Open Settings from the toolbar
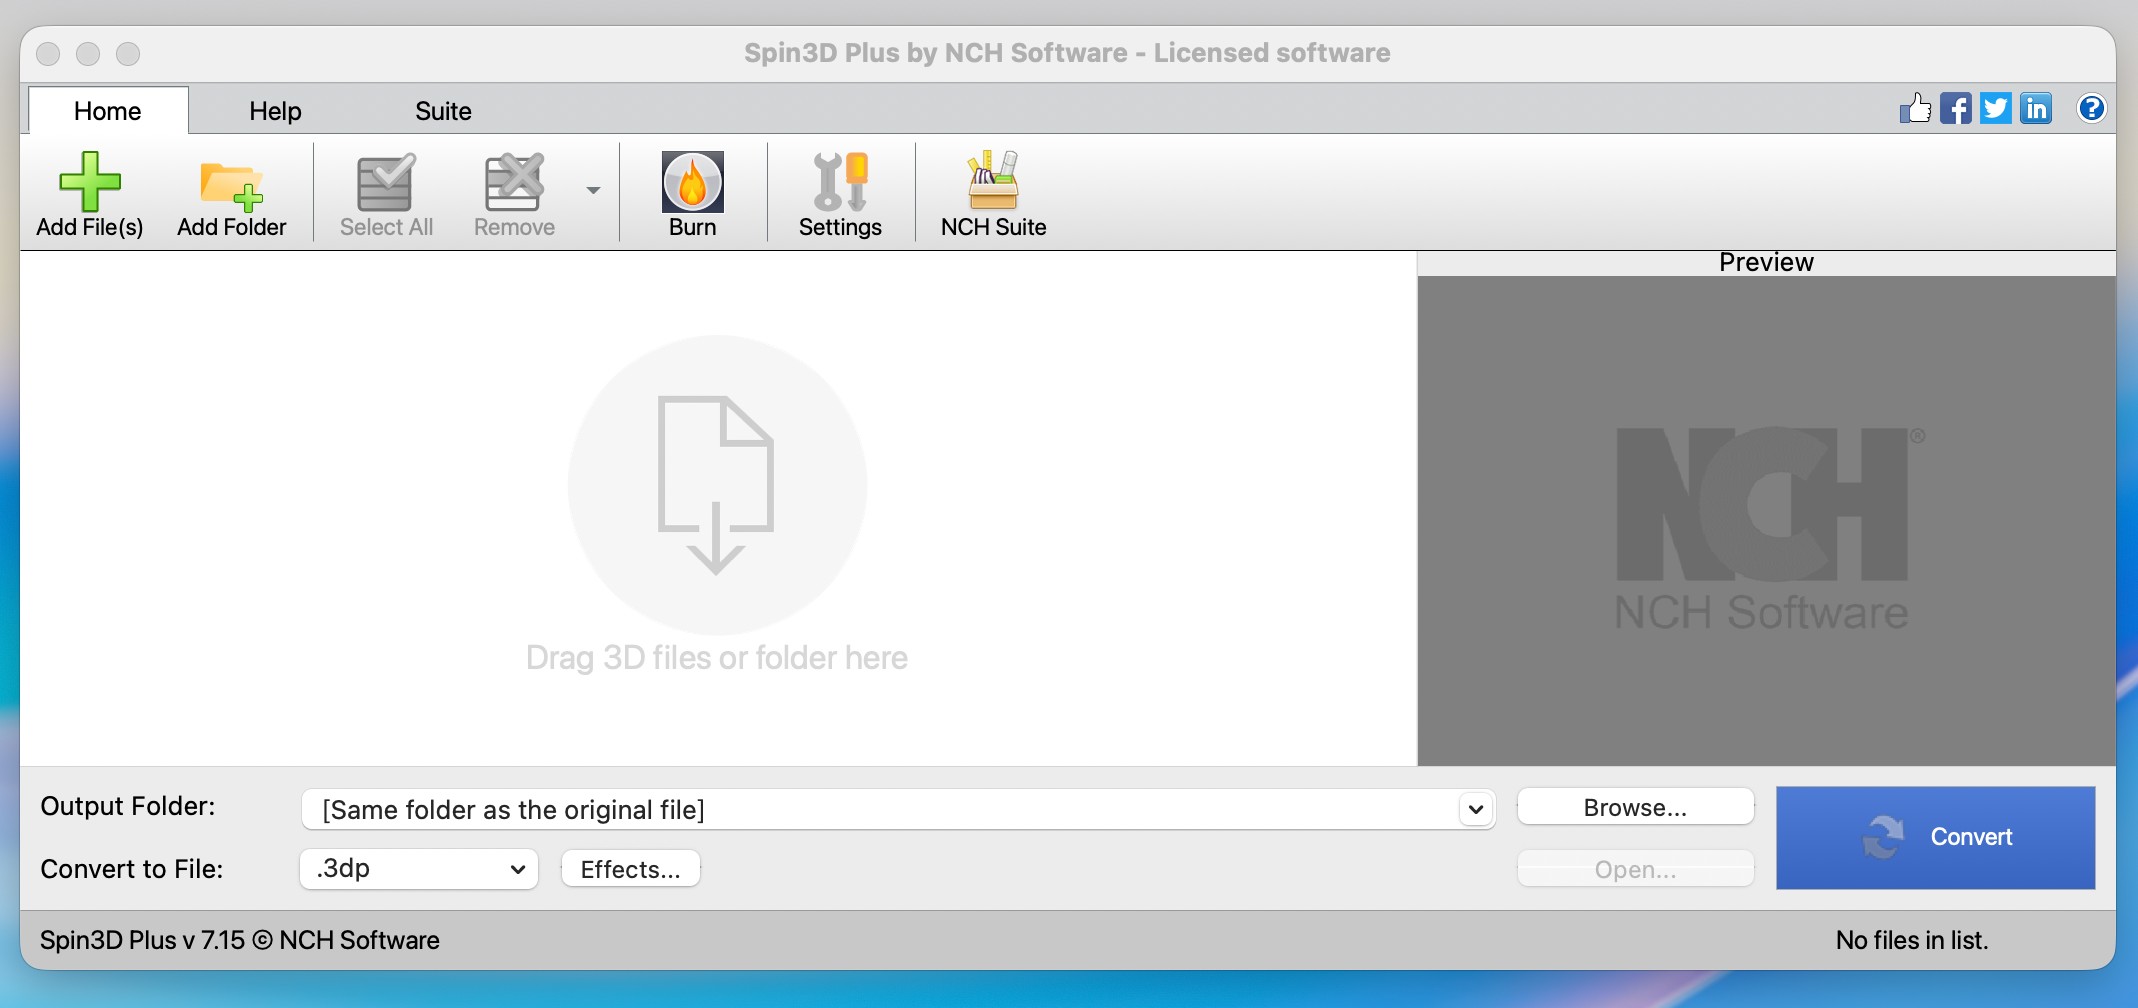 click(x=839, y=183)
